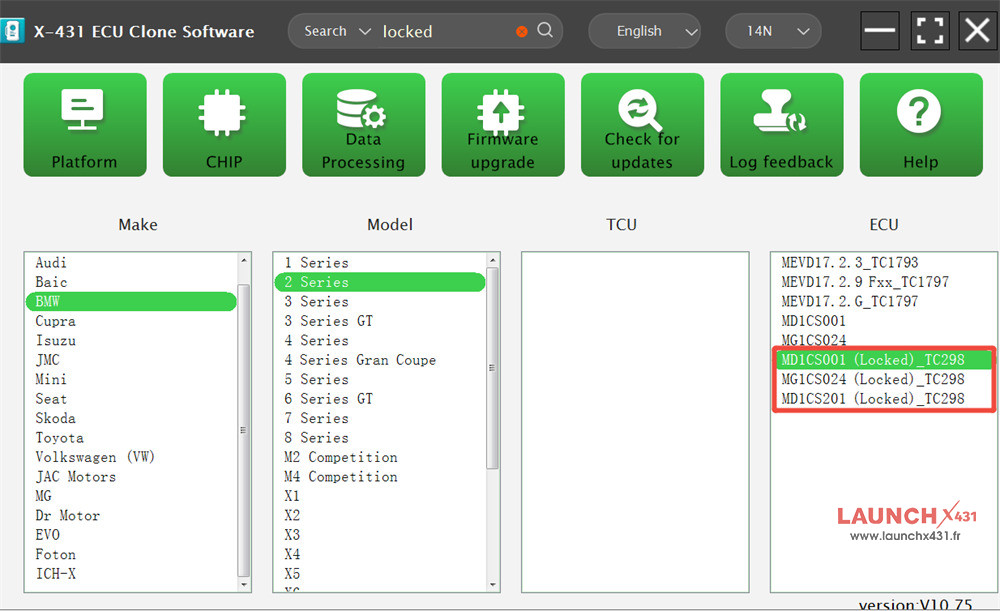Select MG1CS024 (Locked)_TC298 ECU
Image resolution: width=1000 pixels, height=611 pixels.
click(x=883, y=379)
